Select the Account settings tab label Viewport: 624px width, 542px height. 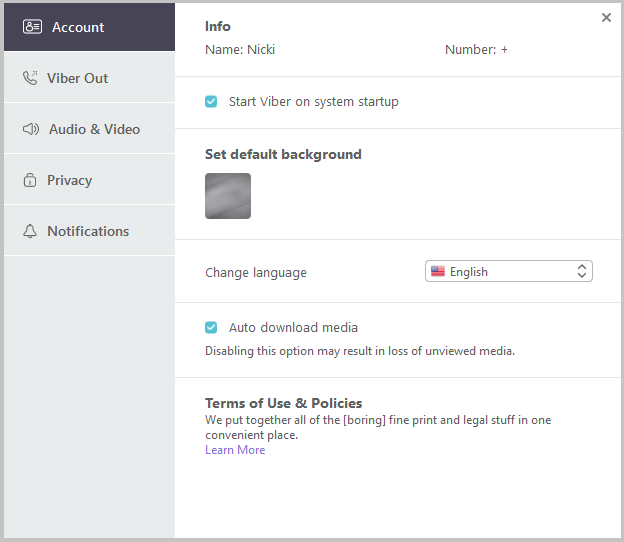click(x=78, y=27)
